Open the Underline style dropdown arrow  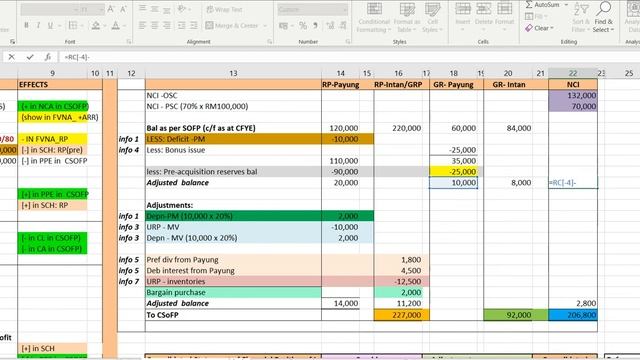tap(60, 26)
